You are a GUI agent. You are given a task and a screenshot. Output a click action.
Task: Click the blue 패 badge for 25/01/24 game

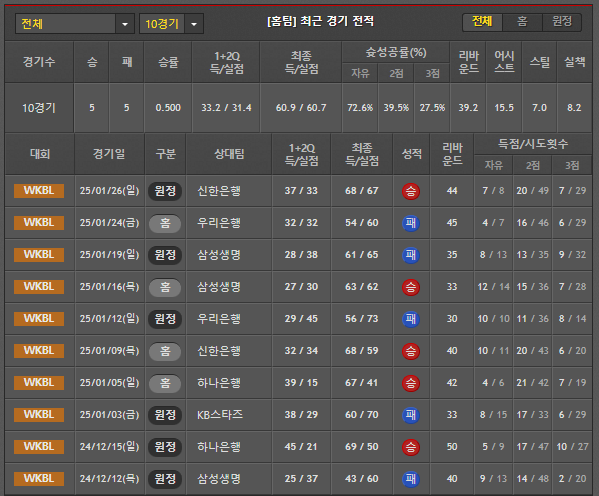click(411, 223)
